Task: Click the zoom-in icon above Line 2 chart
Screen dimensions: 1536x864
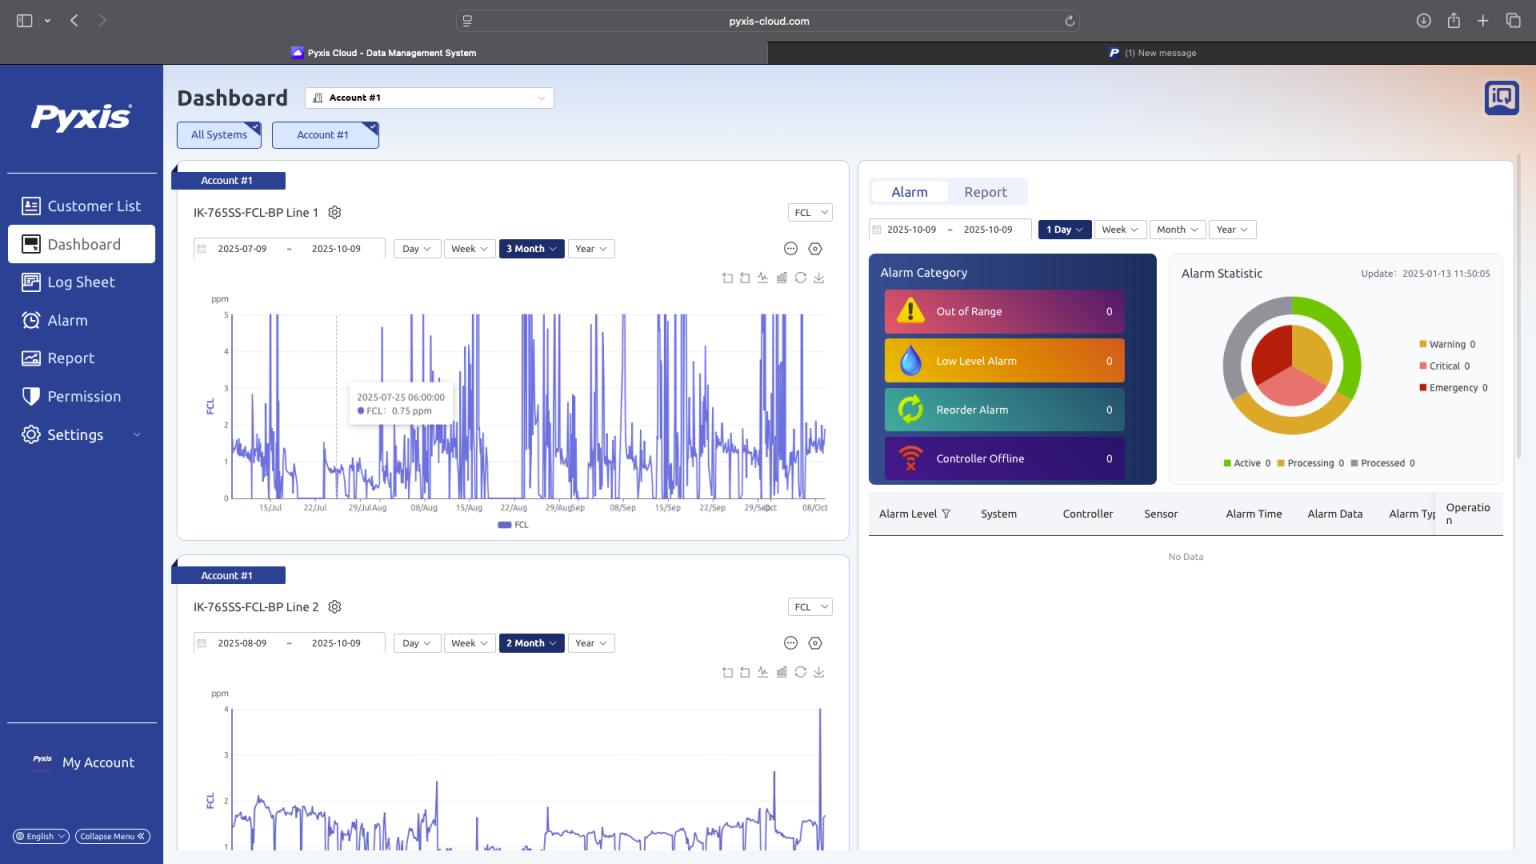Action: click(x=727, y=672)
